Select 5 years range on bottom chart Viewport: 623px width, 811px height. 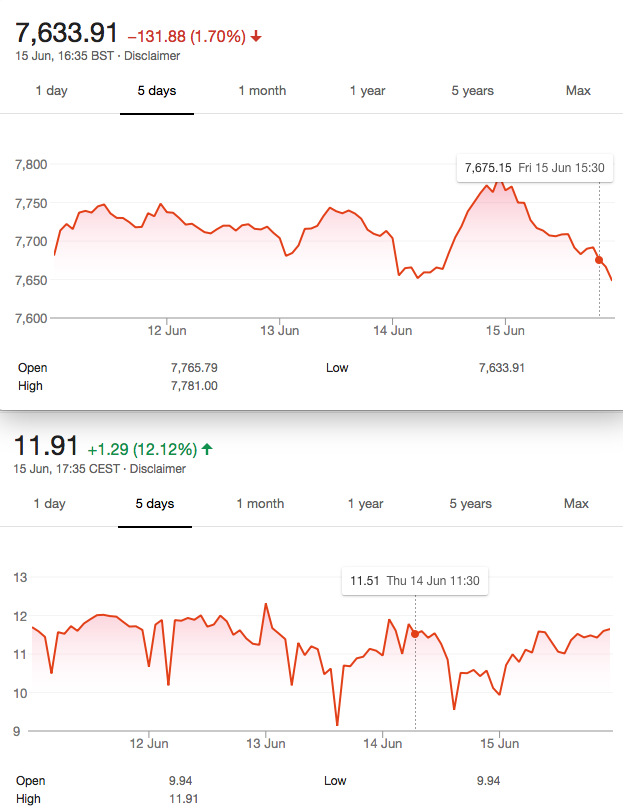[x=470, y=503]
